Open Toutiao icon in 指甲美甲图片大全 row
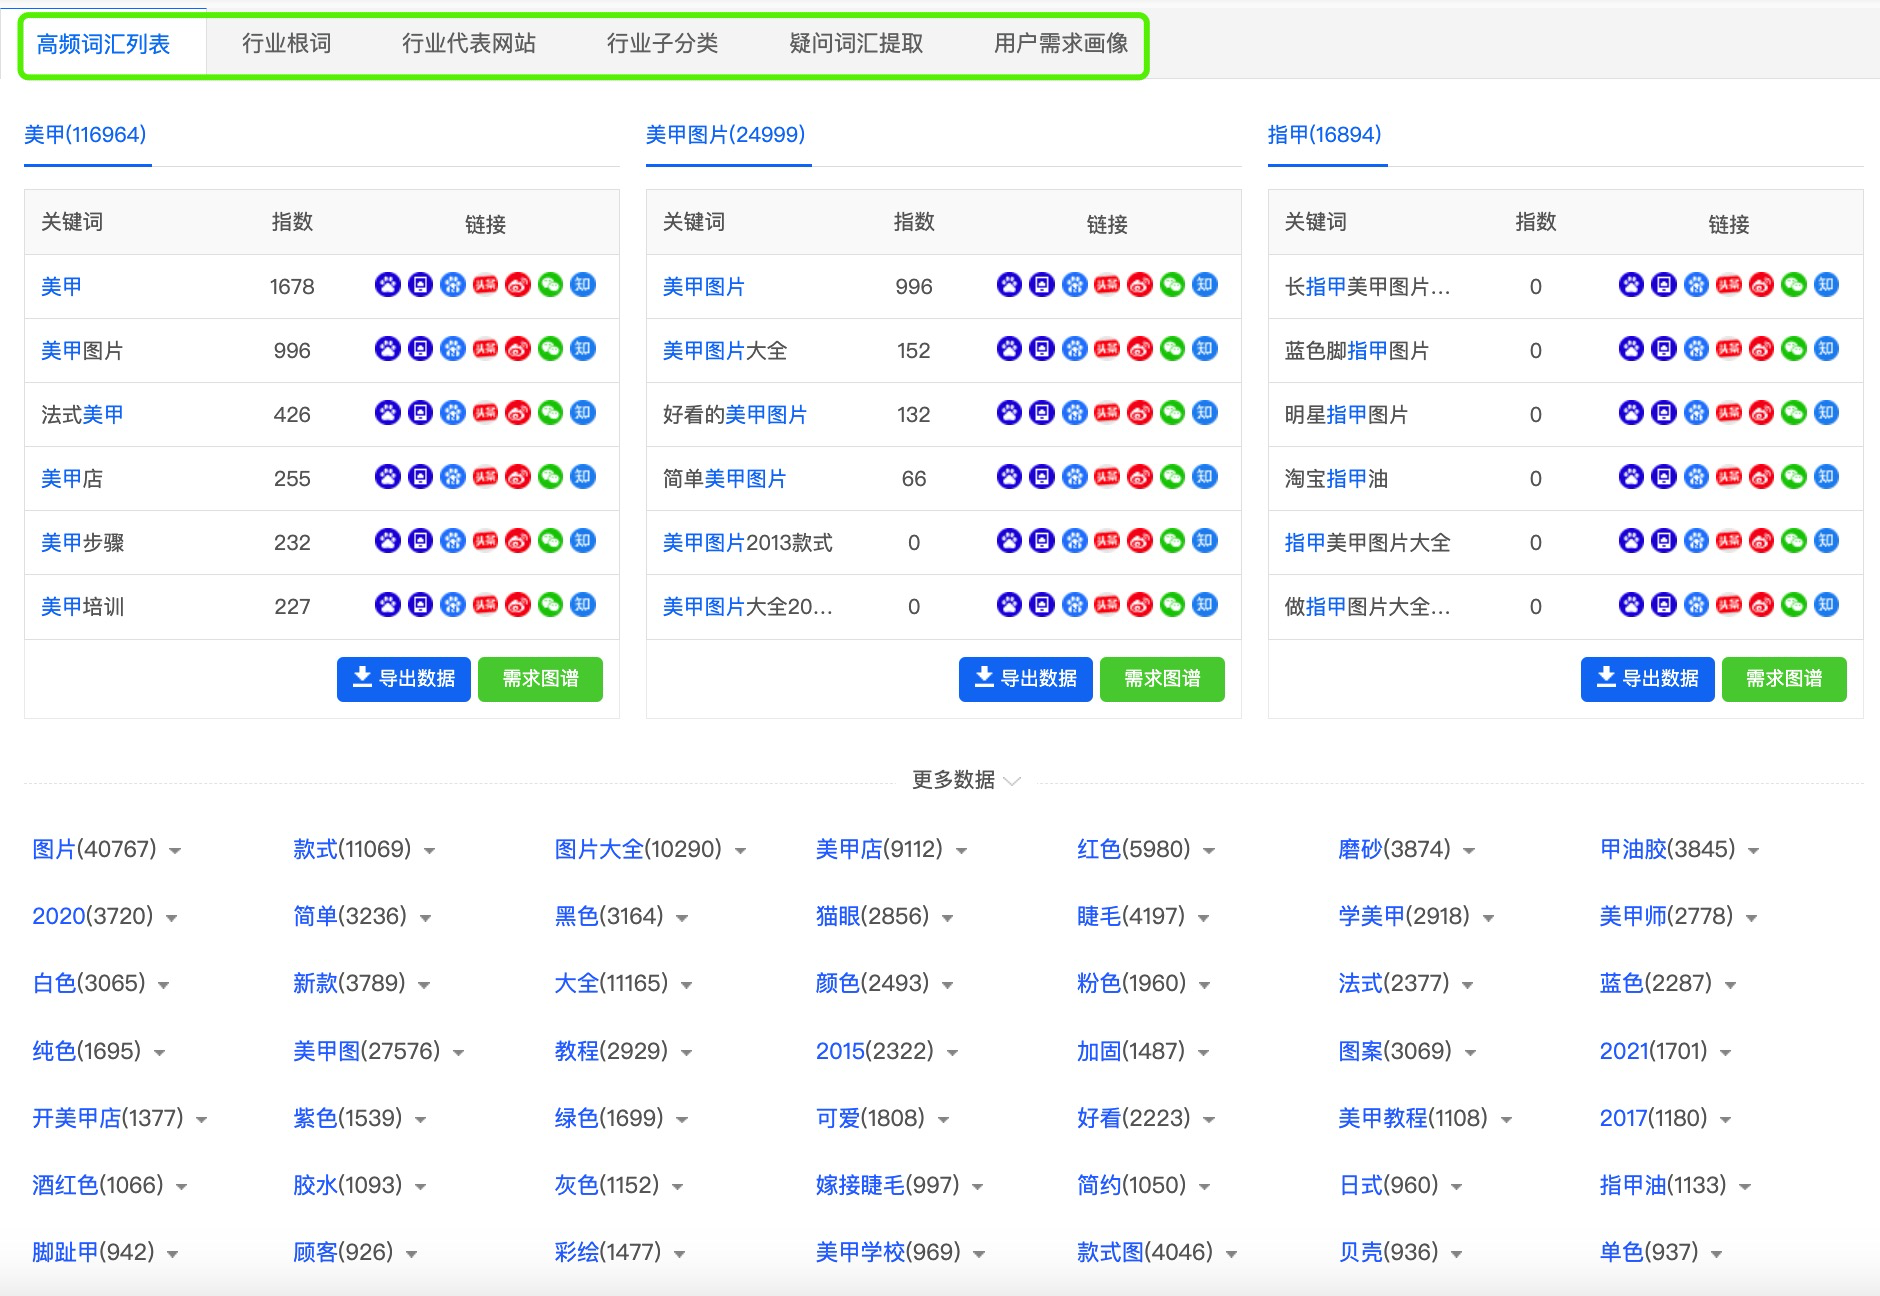The image size is (1880, 1296). (x=1729, y=541)
